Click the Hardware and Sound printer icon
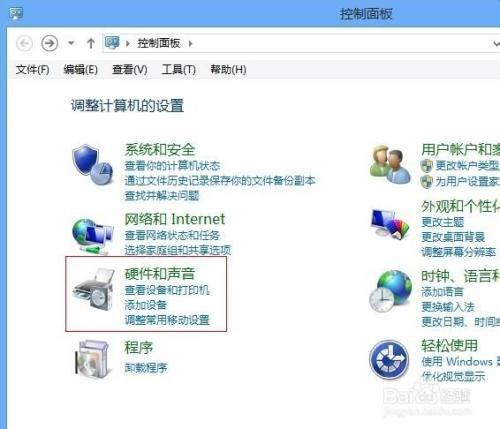Image resolution: width=500 pixels, height=429 pixels. click(x=94, y=290)
